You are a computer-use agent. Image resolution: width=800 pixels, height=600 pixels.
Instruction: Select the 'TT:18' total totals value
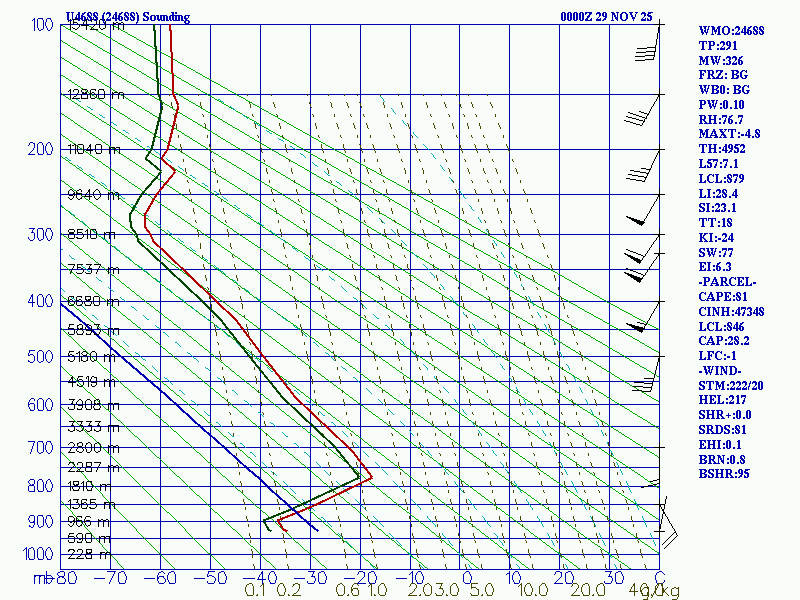(715, 223)
